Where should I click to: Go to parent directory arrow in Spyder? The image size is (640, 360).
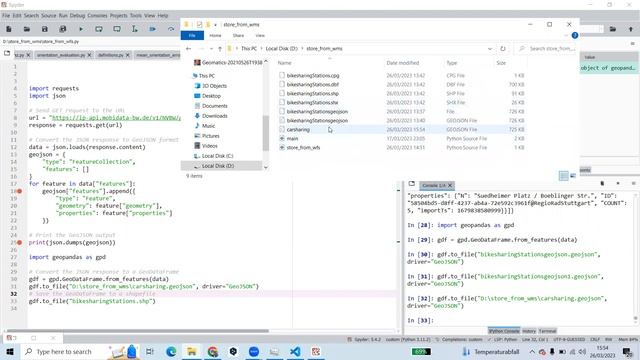tap(631, 29)
